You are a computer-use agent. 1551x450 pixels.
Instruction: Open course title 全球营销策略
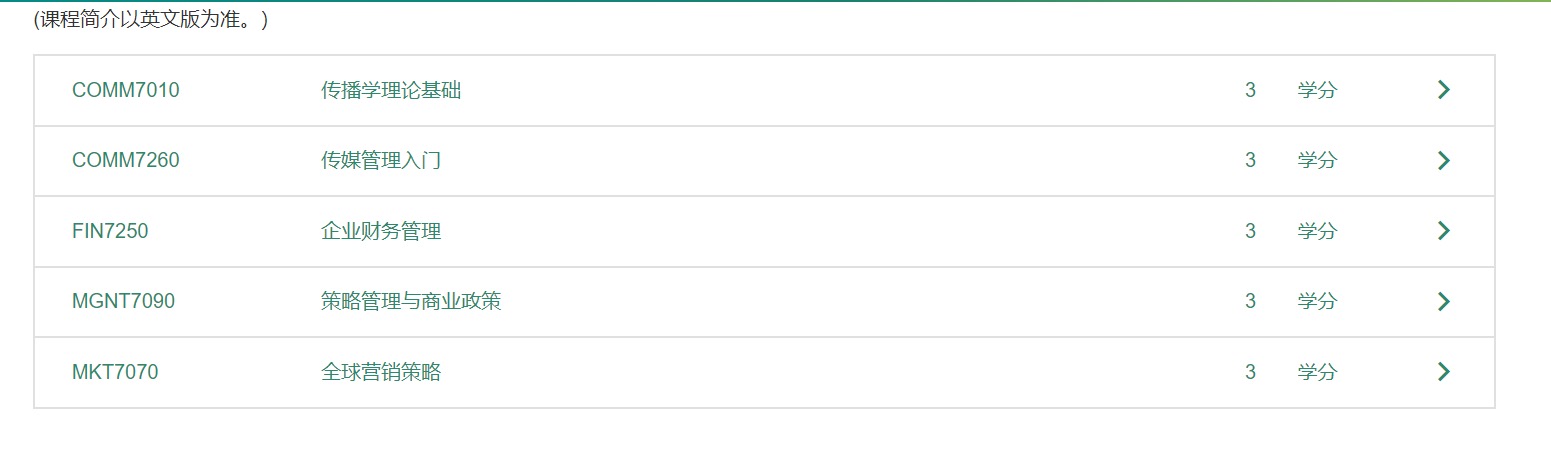381,372
